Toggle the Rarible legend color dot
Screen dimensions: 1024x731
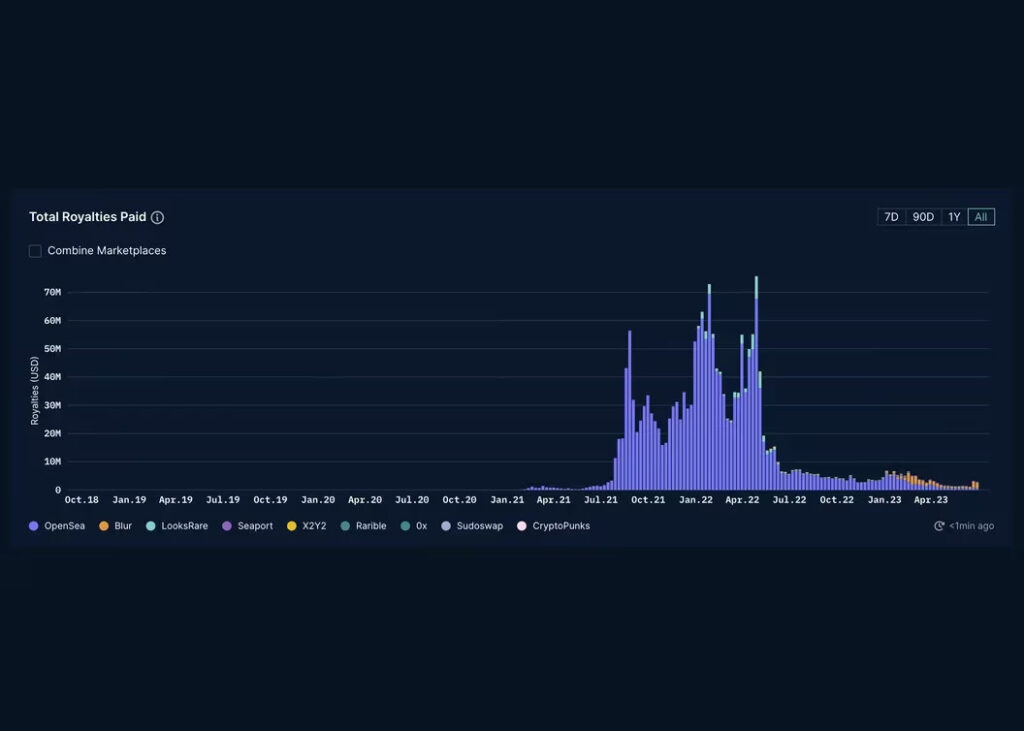(x=345, y=526)
